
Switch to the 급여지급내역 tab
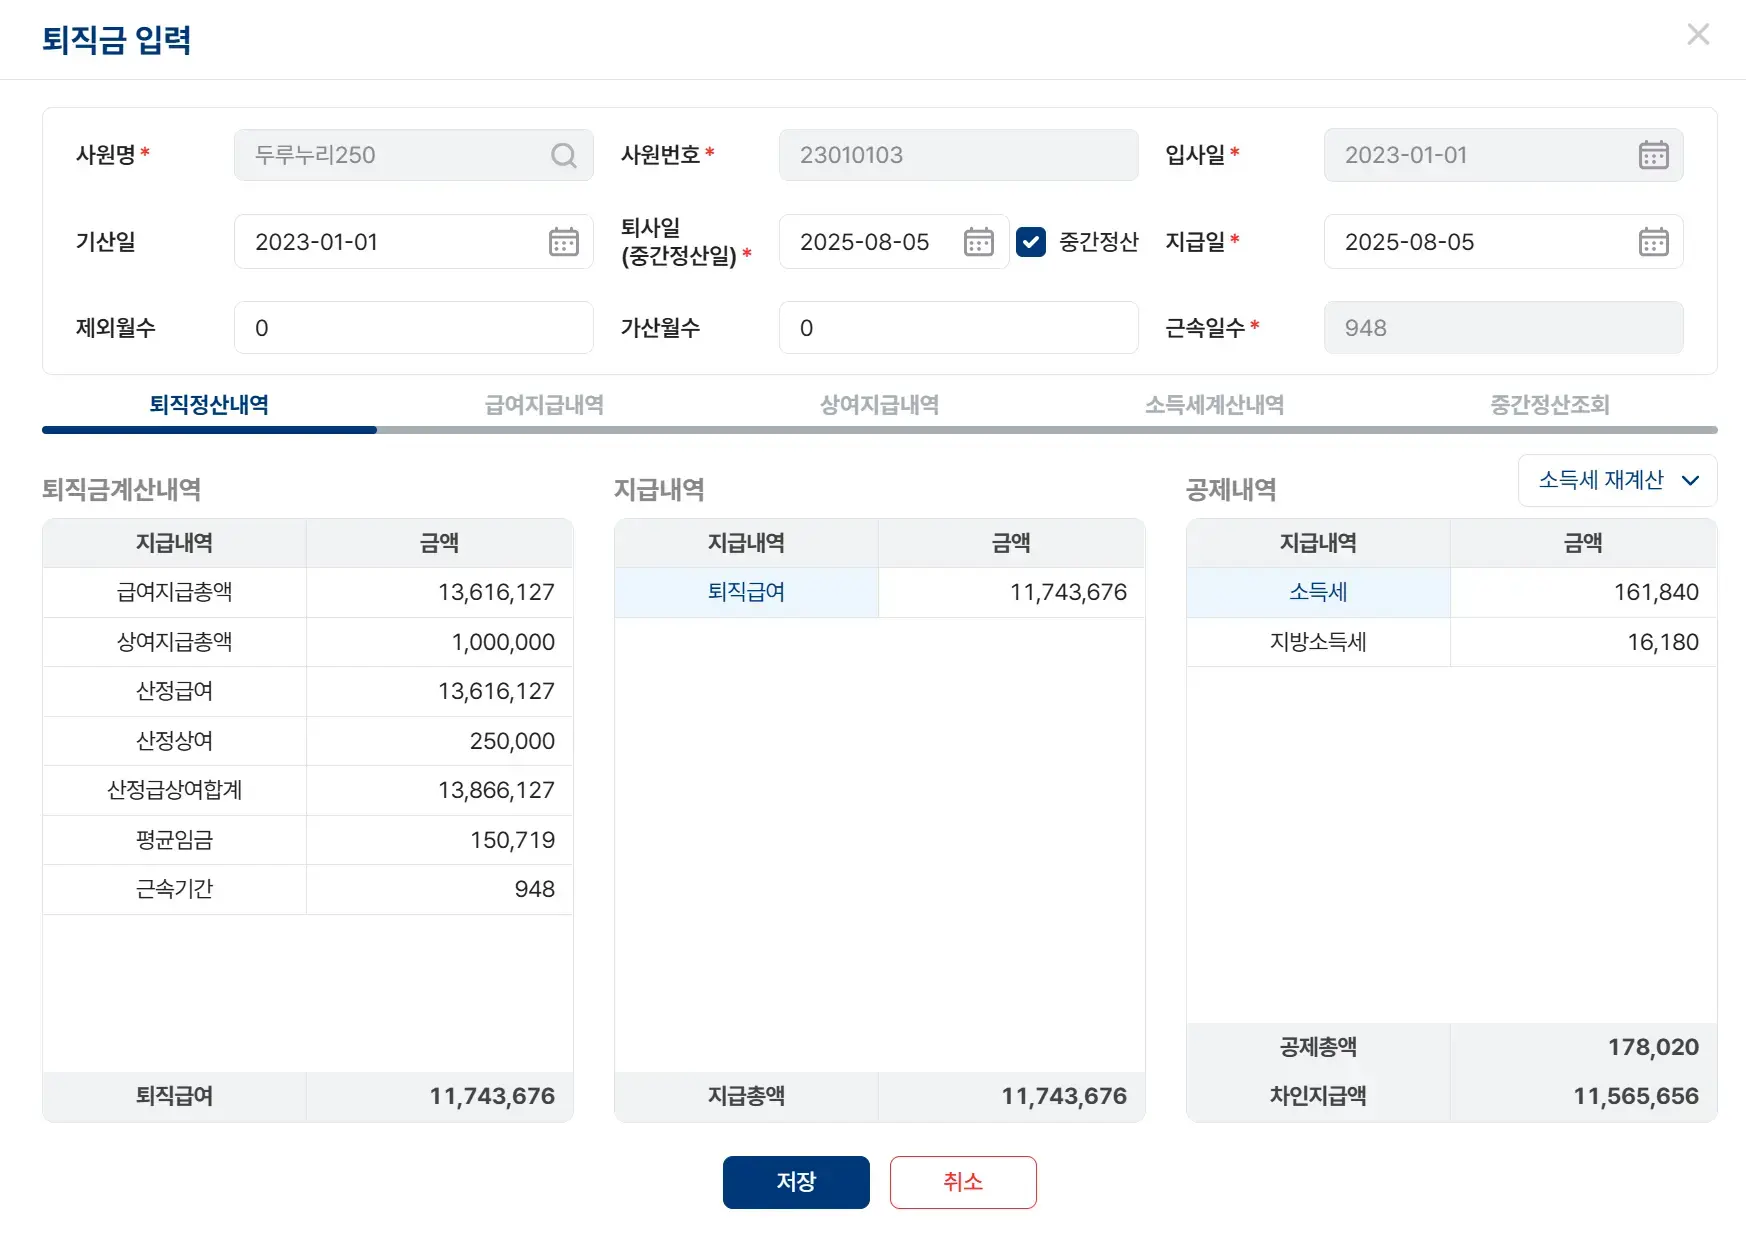[543, 404]
